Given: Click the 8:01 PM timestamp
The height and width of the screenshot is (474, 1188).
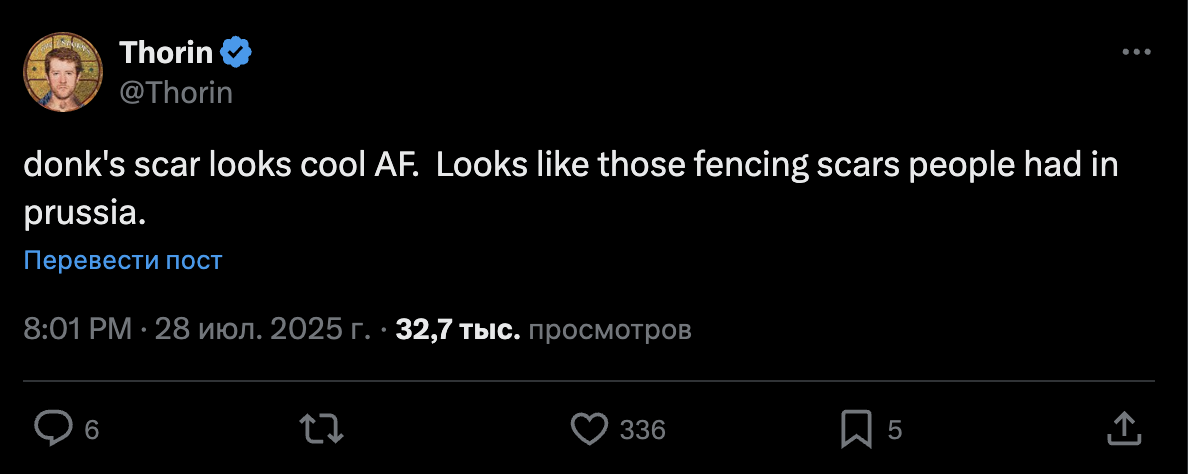Looking at the screenshot, I should pyautogui.click(x=77, y=329).
